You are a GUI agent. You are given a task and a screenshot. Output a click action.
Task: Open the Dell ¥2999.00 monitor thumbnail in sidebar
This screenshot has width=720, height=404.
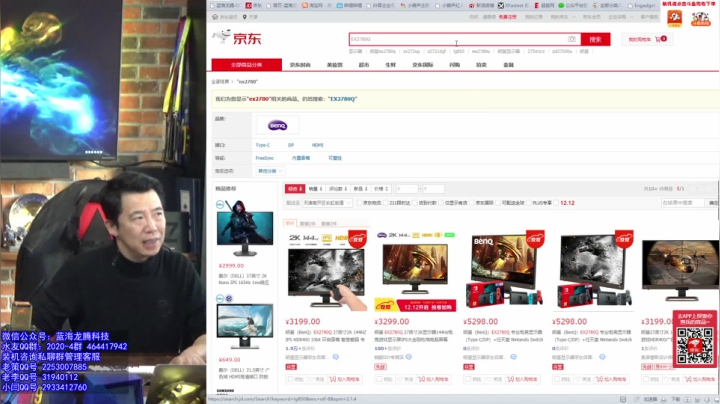tap(245, 228)
